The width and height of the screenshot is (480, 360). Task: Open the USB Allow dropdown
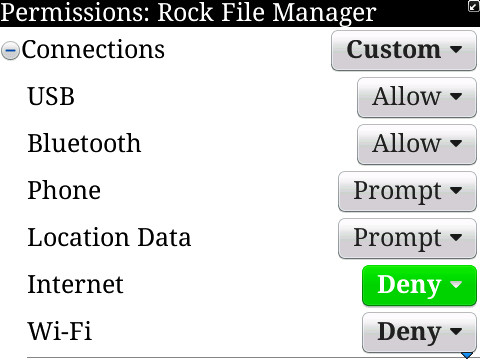417,97
